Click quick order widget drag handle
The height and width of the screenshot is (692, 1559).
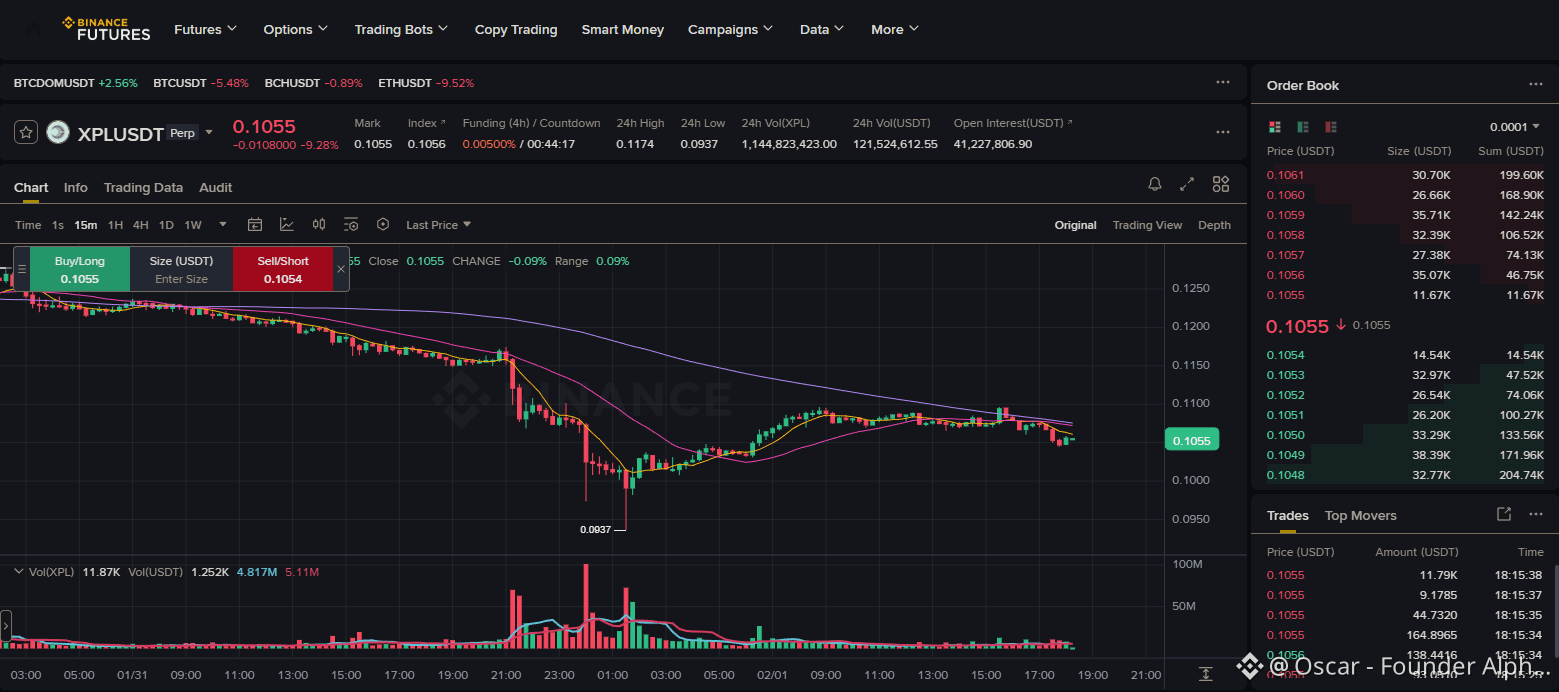point(21,269)
